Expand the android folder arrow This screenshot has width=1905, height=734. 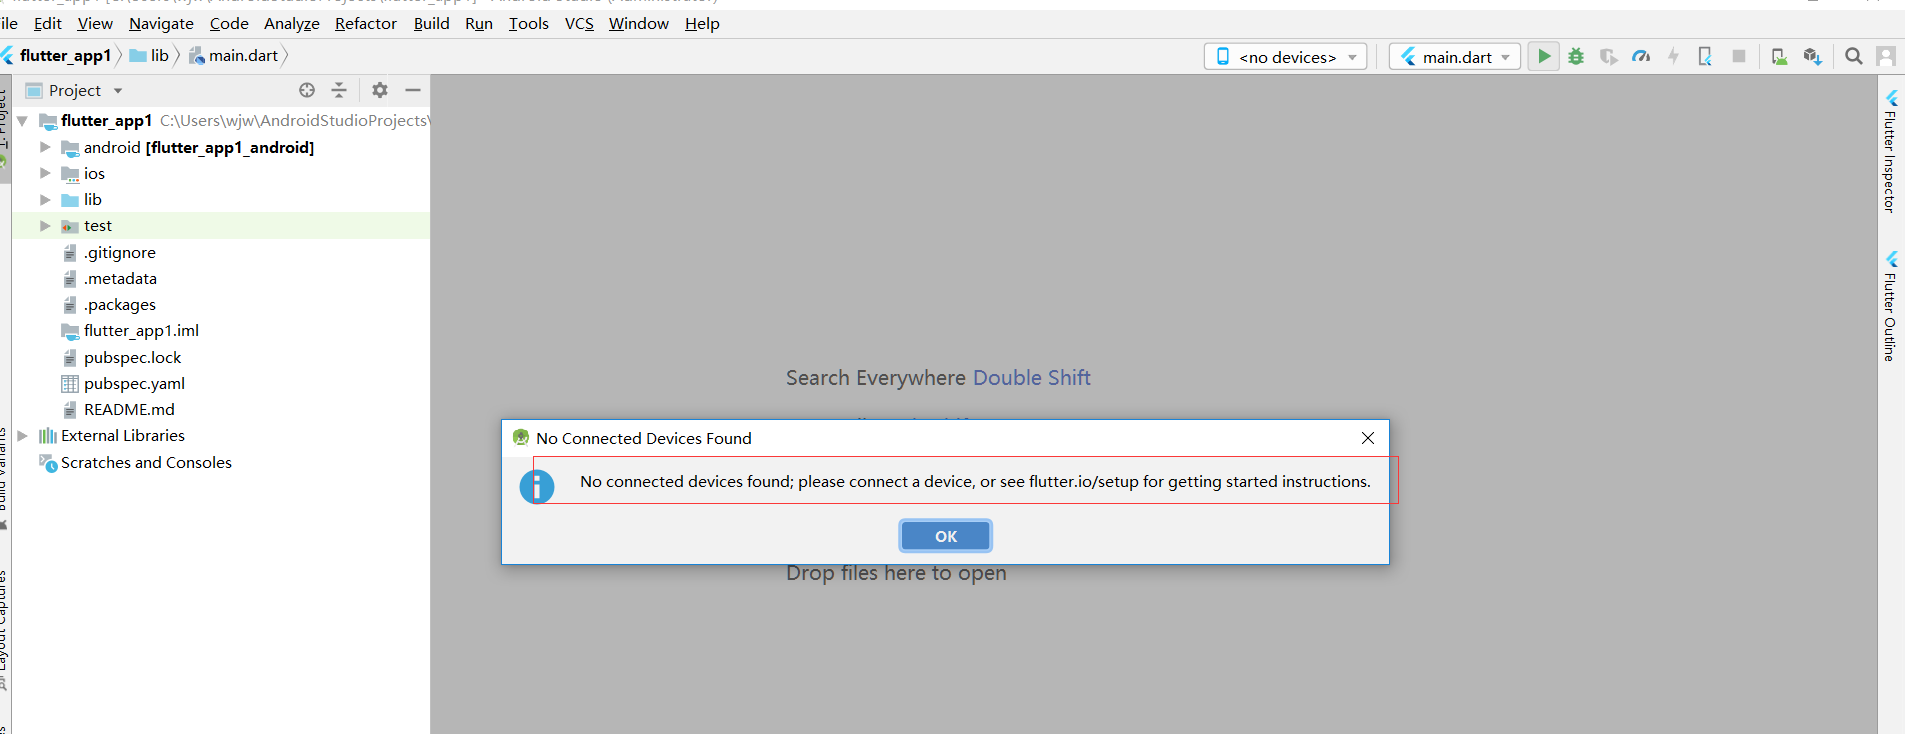45,147
